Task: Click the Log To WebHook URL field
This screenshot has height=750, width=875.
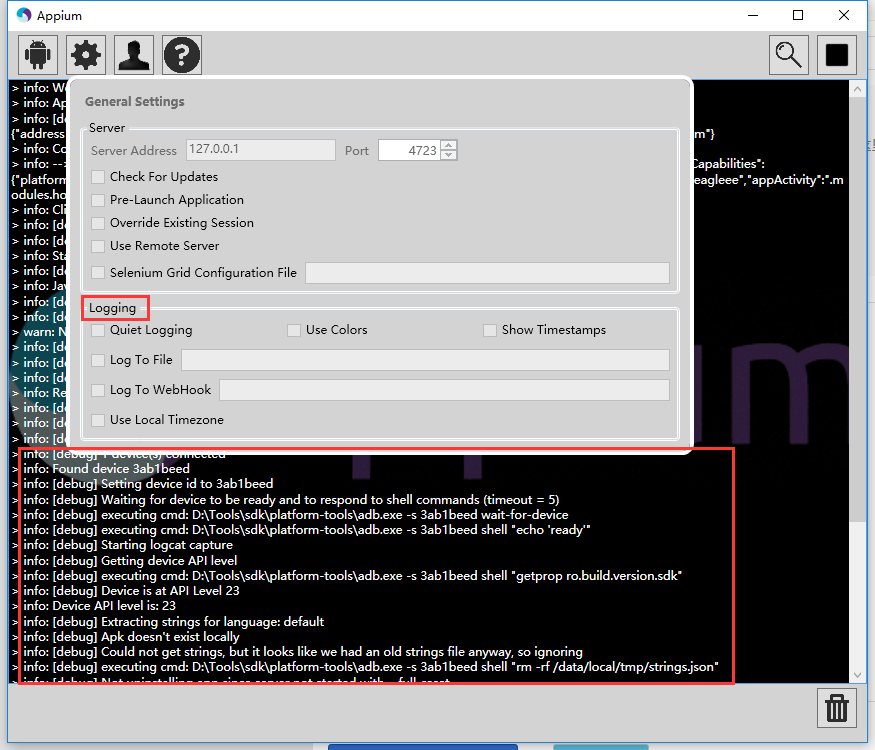Action: coord(444,390)
